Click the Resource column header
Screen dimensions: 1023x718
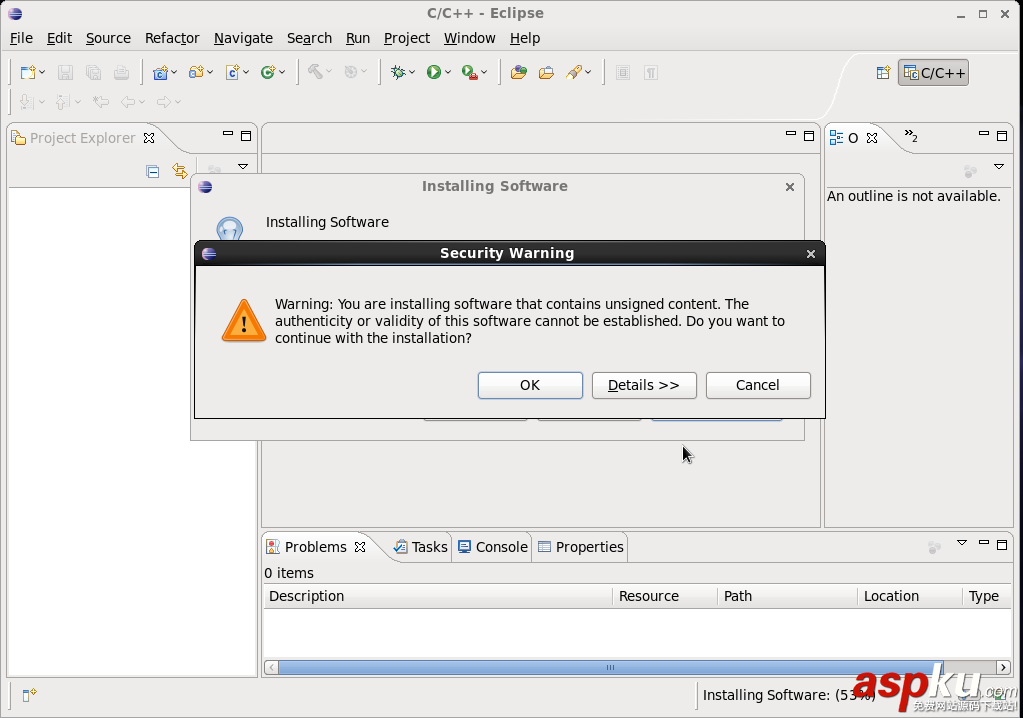665,596
